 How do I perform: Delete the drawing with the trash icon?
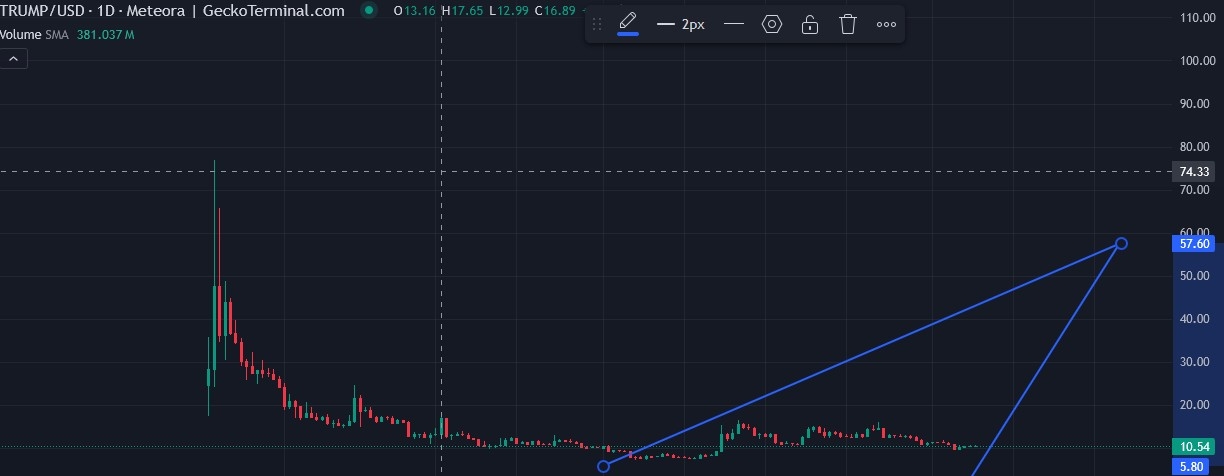click(848, 25)
